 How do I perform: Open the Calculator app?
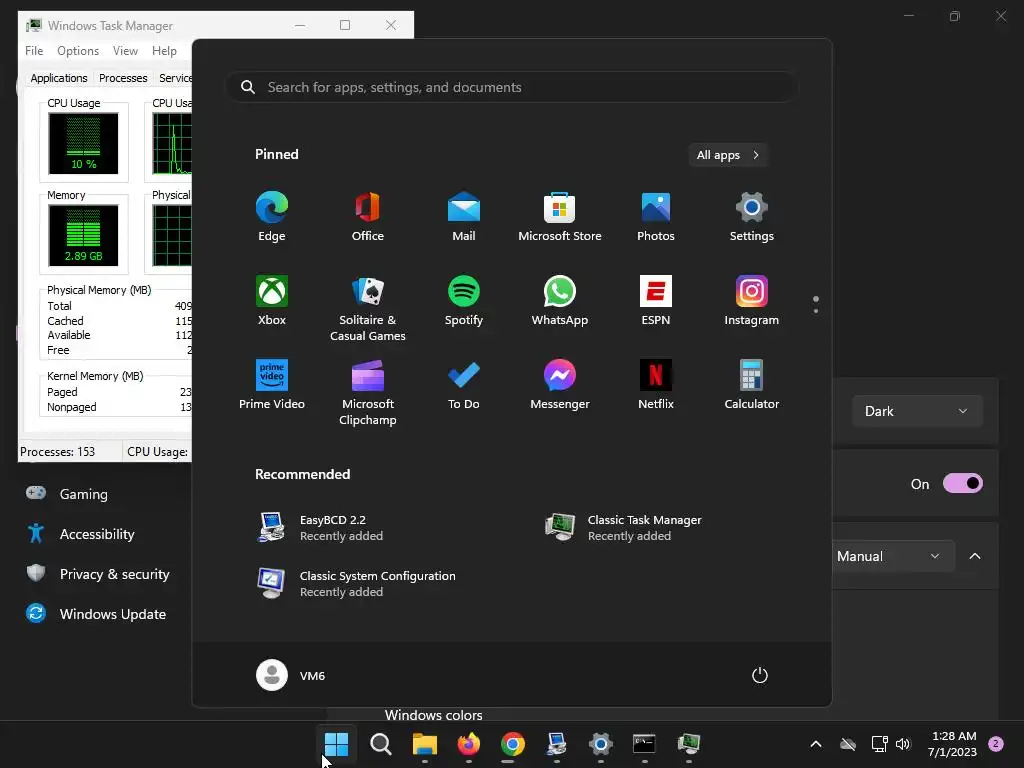coord(752,385)
